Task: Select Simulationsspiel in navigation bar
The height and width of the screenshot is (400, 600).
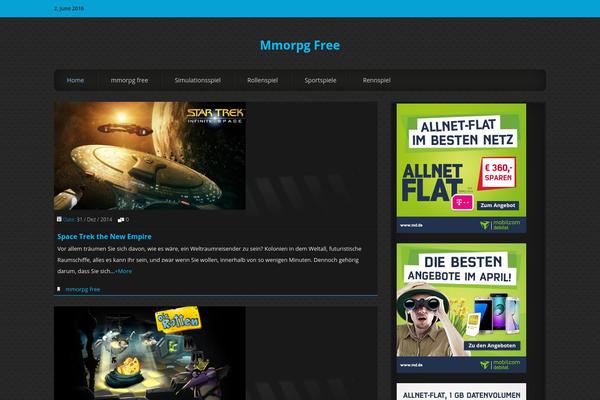Action: click(x=197, y=80)
